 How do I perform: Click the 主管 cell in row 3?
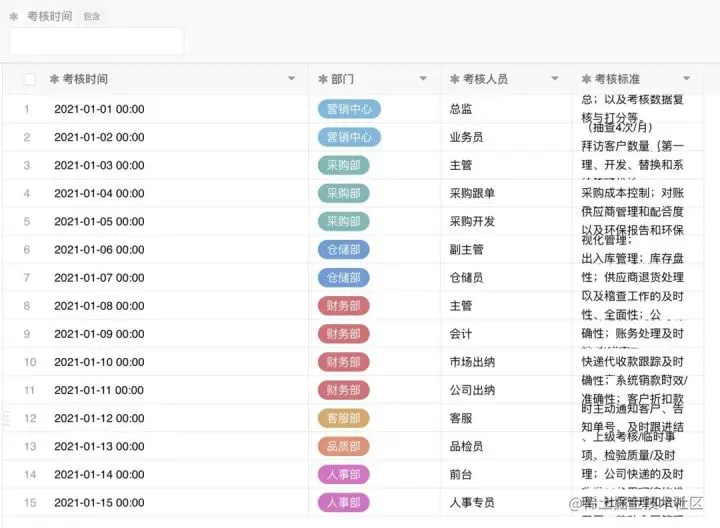coord(461,165)
